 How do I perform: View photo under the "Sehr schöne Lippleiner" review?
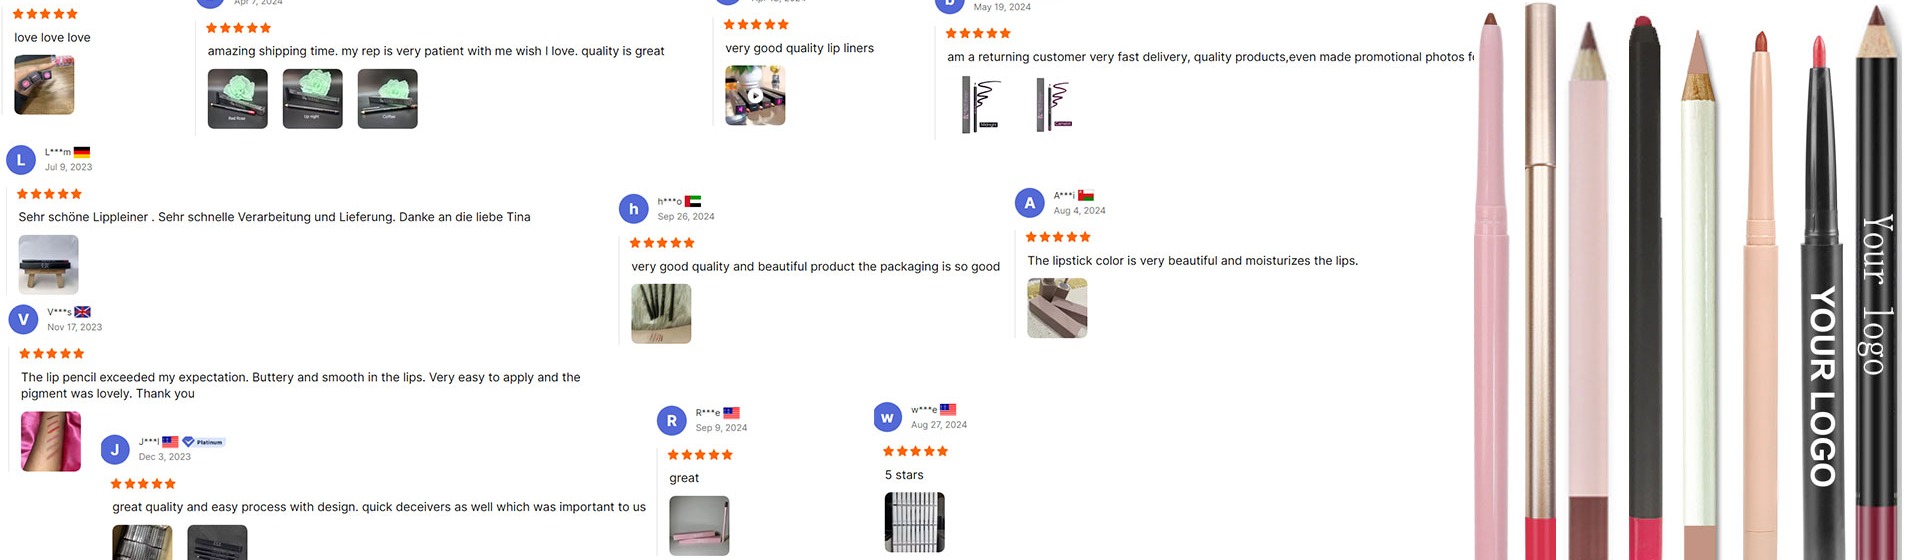pos(48,264)
